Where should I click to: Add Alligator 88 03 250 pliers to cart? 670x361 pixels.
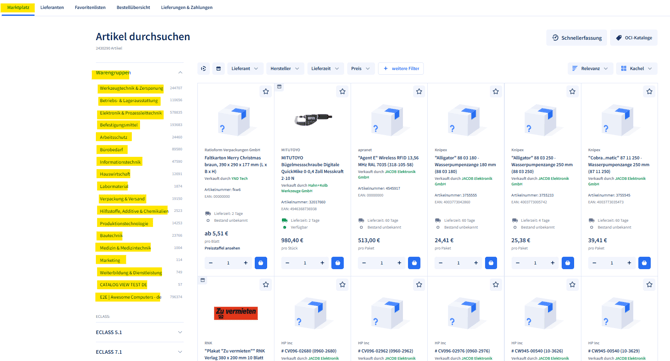tap(567, 263)
